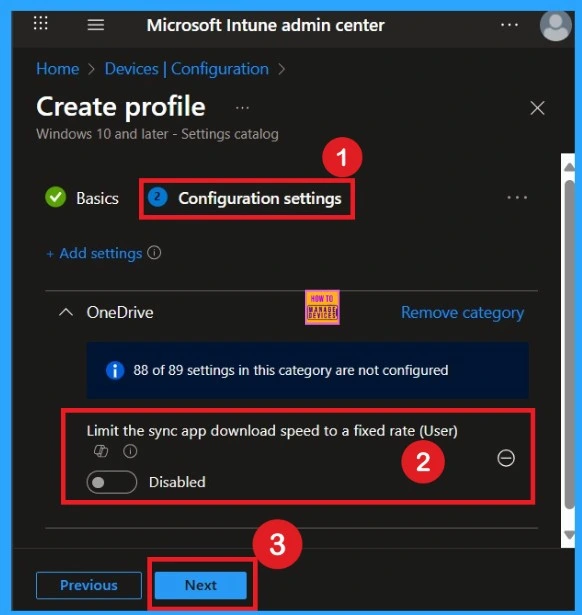The height and width of the screenshot is (615, 582).
Task: Click the Basics completed checkmark icon
Action: tap(56, 197)
